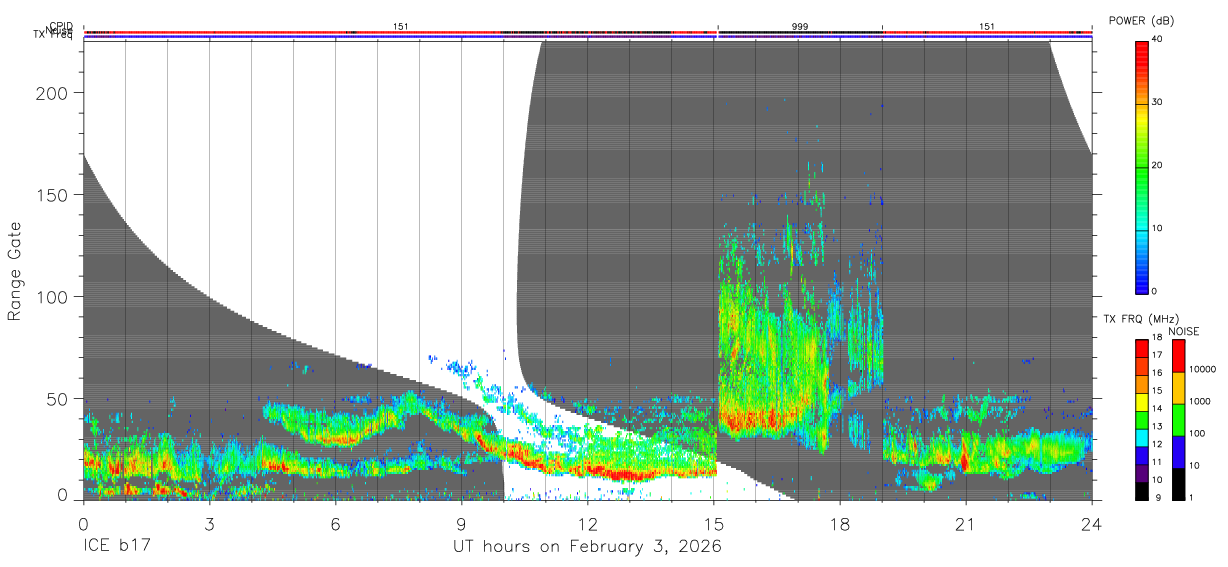Click the 150 tick label on Range Gate axis

(54, 195)
